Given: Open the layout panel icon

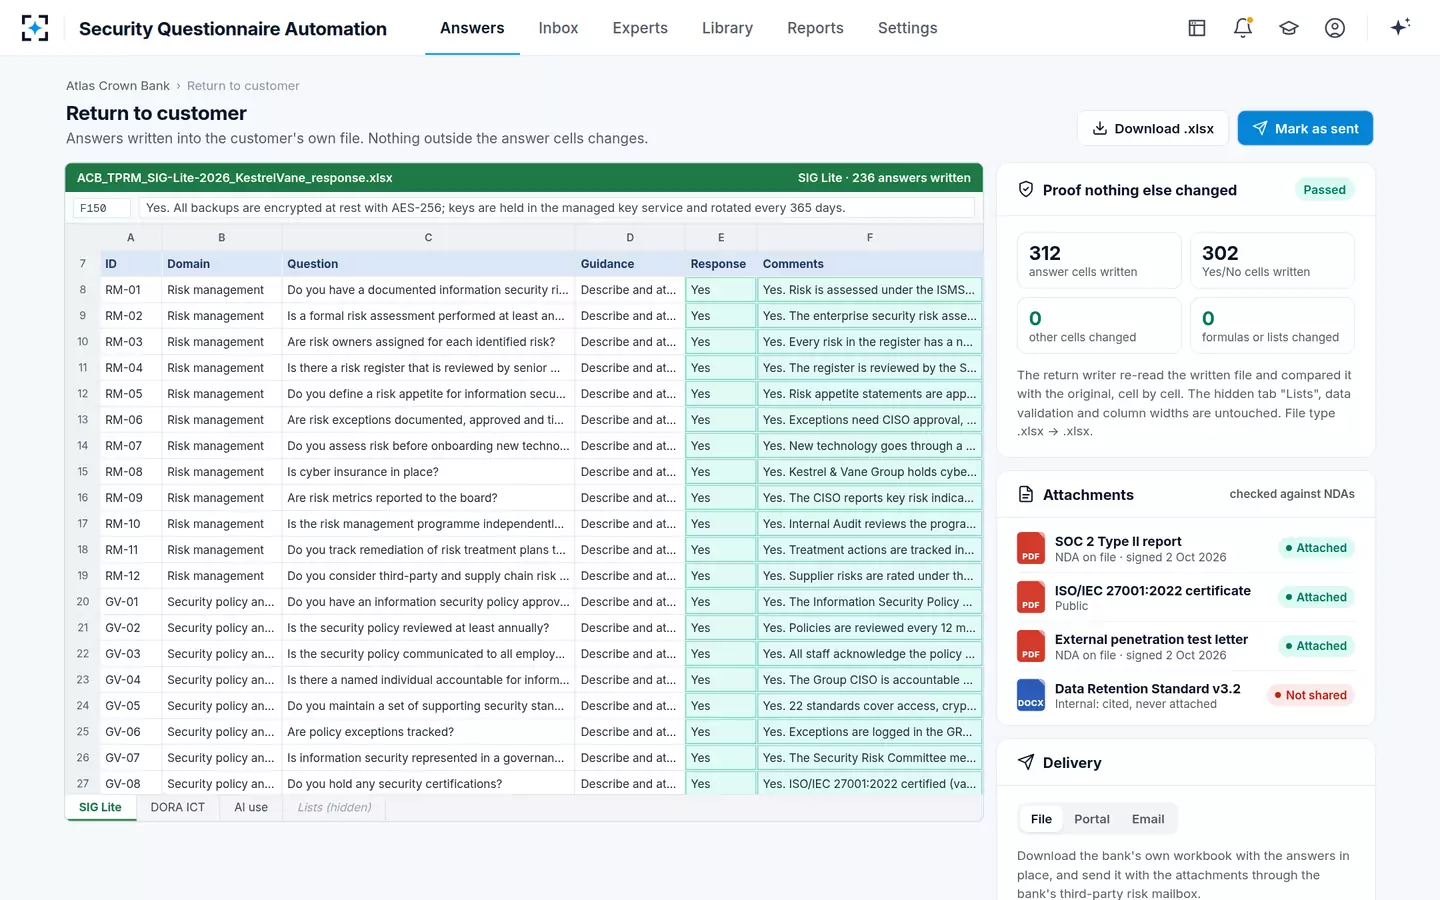Looking at the screenshot, I should (1197, 28).
